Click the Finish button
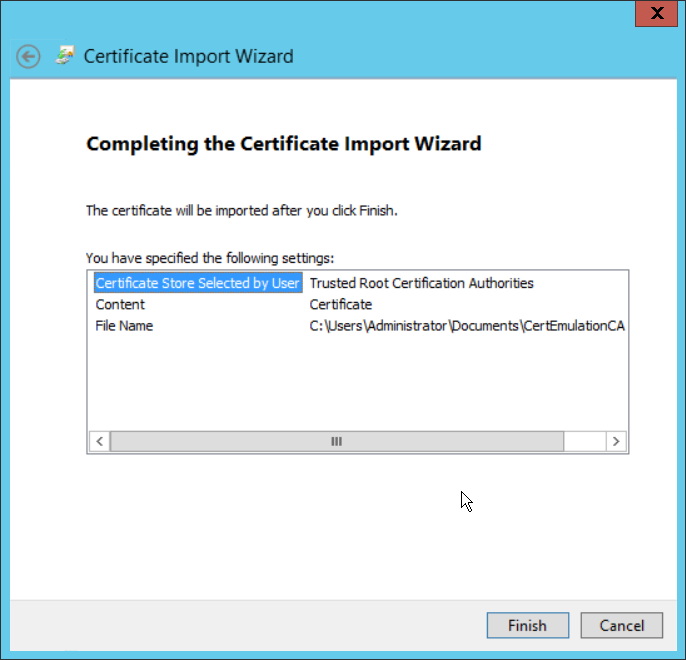686x660 pixels. (526, 625)
